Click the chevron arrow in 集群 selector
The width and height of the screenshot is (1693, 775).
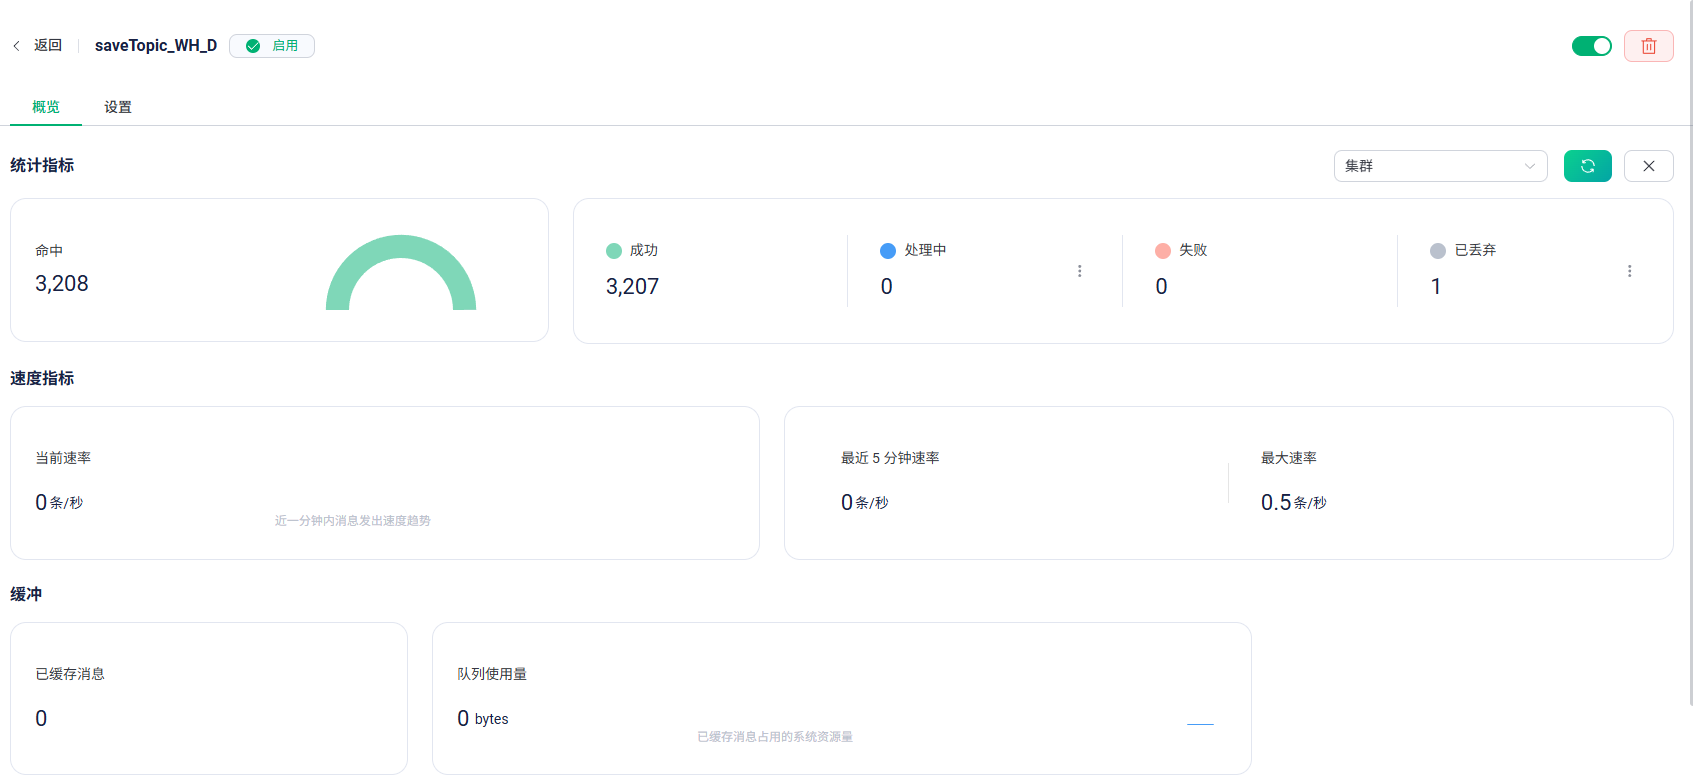point(1529,166)
